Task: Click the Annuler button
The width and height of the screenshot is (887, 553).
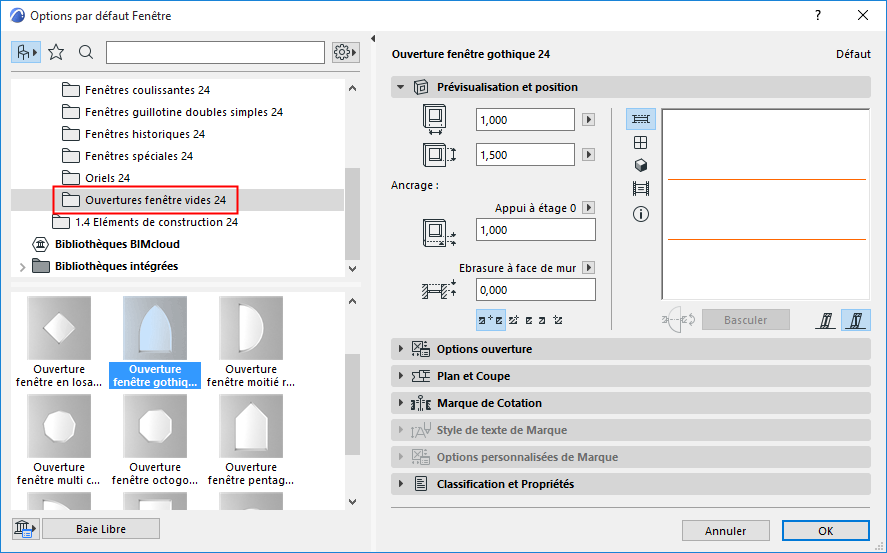Action: [x=725, y=531]
